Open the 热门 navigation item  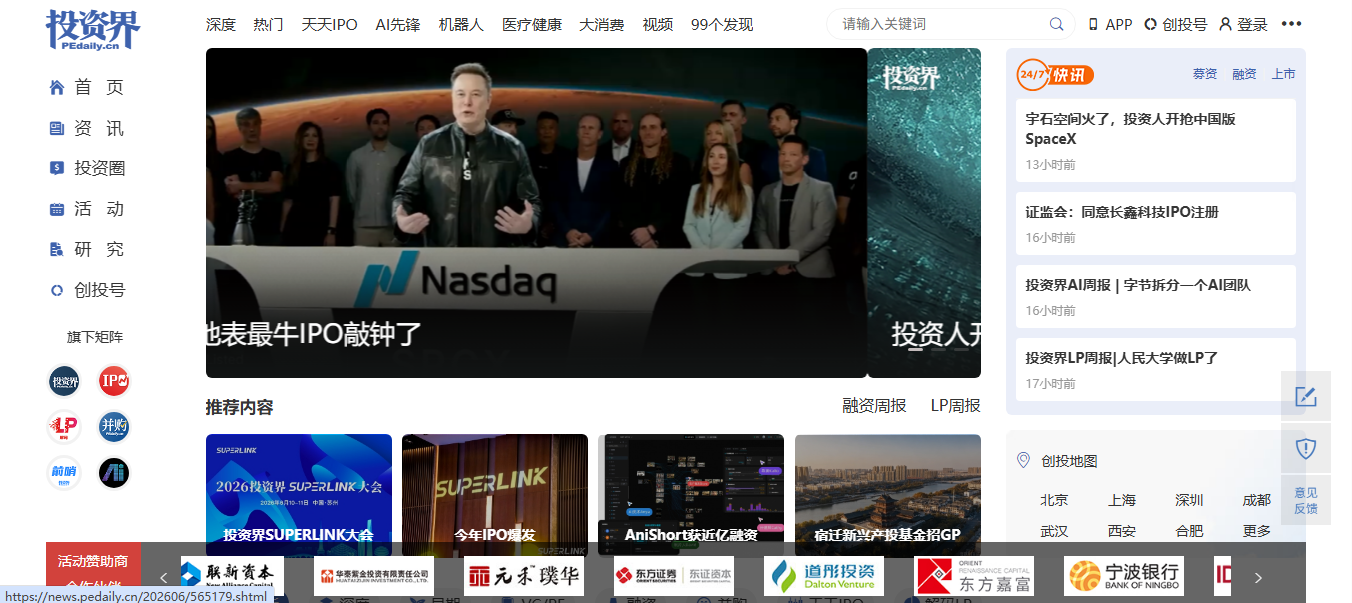click(269, 24)
